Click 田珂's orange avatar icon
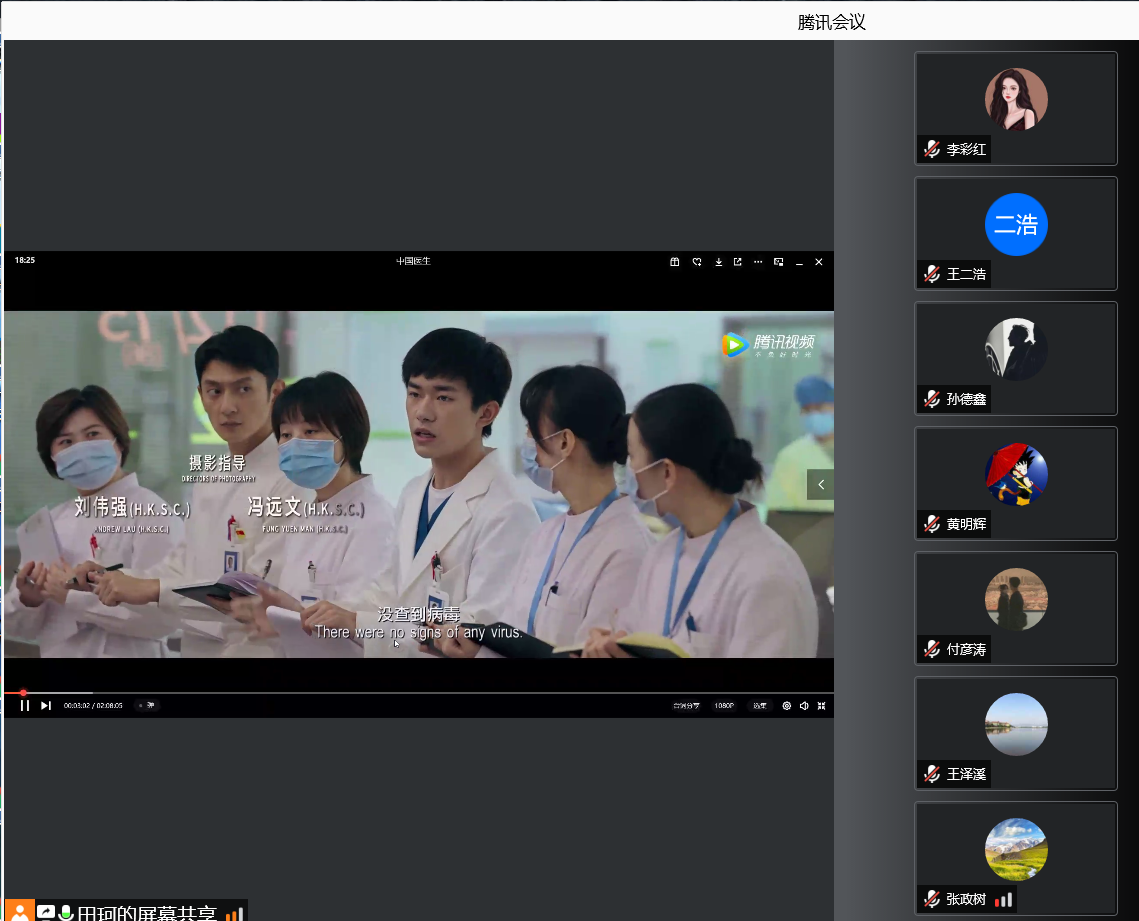 20,912
